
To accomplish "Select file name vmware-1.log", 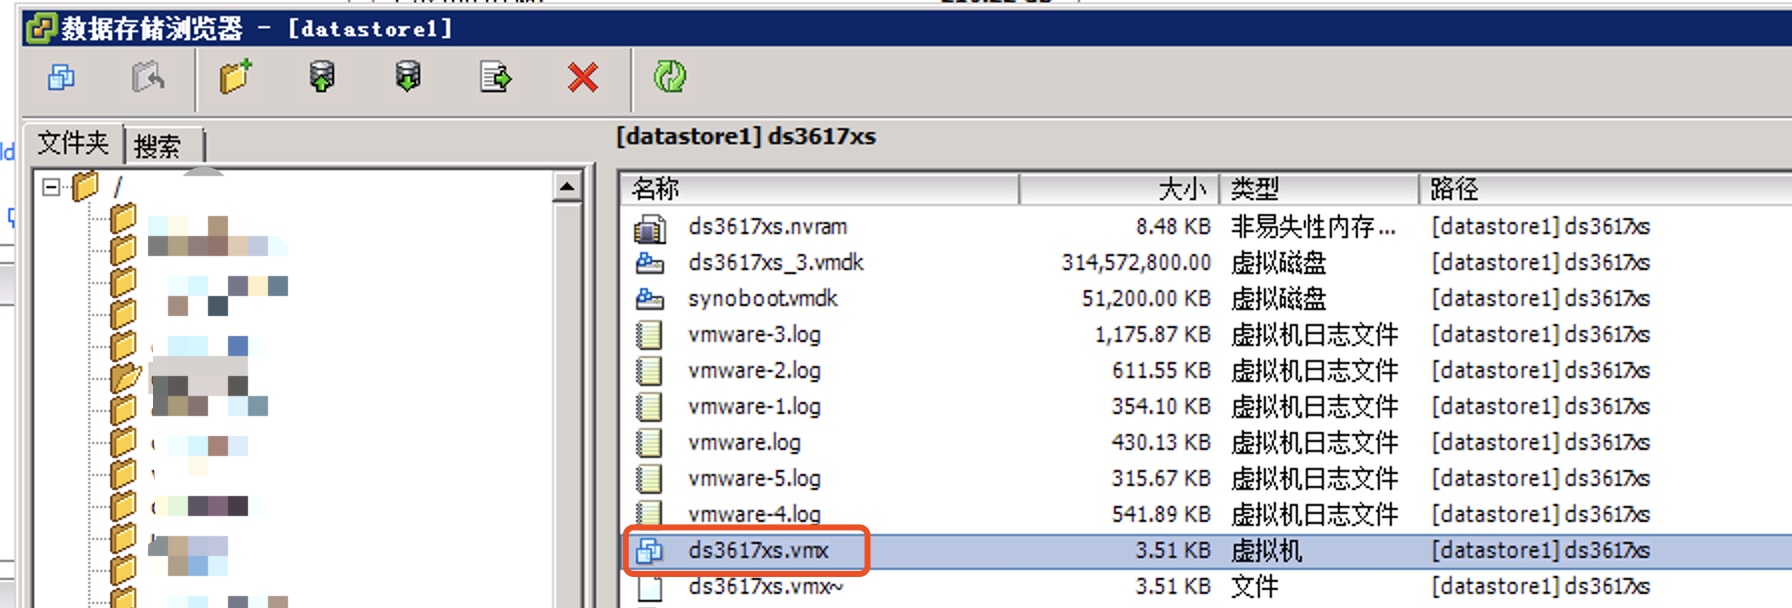I will point(754,407).
